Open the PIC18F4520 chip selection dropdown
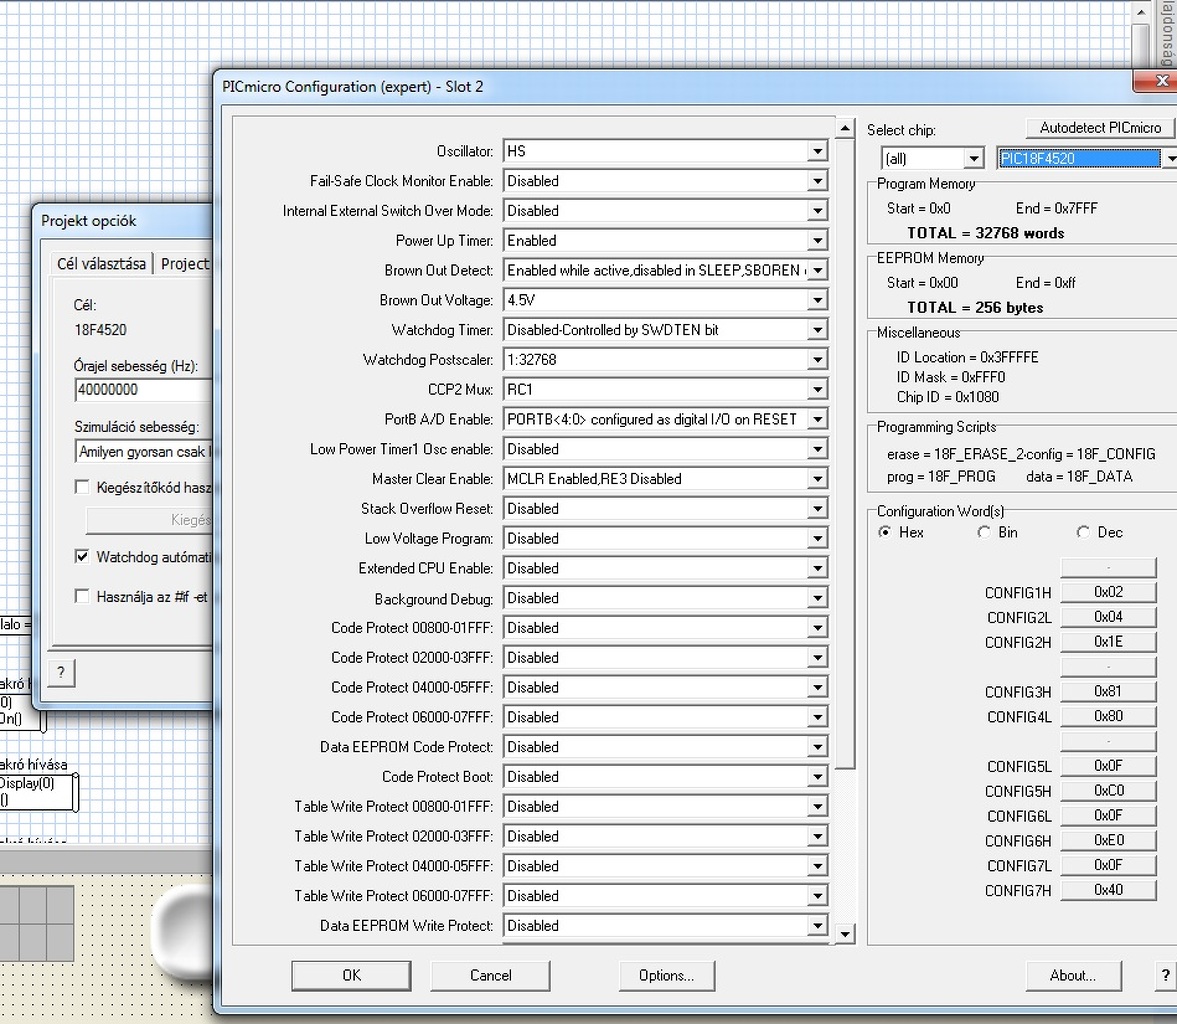 [x=1168, y=158]
